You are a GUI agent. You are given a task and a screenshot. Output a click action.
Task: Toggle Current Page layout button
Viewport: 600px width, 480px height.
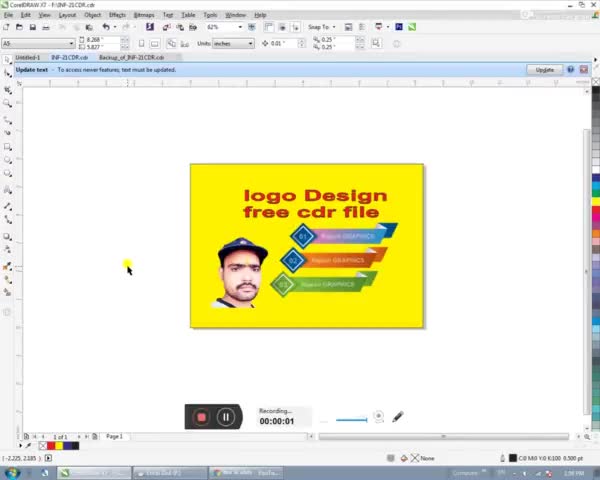click(185, 44)
